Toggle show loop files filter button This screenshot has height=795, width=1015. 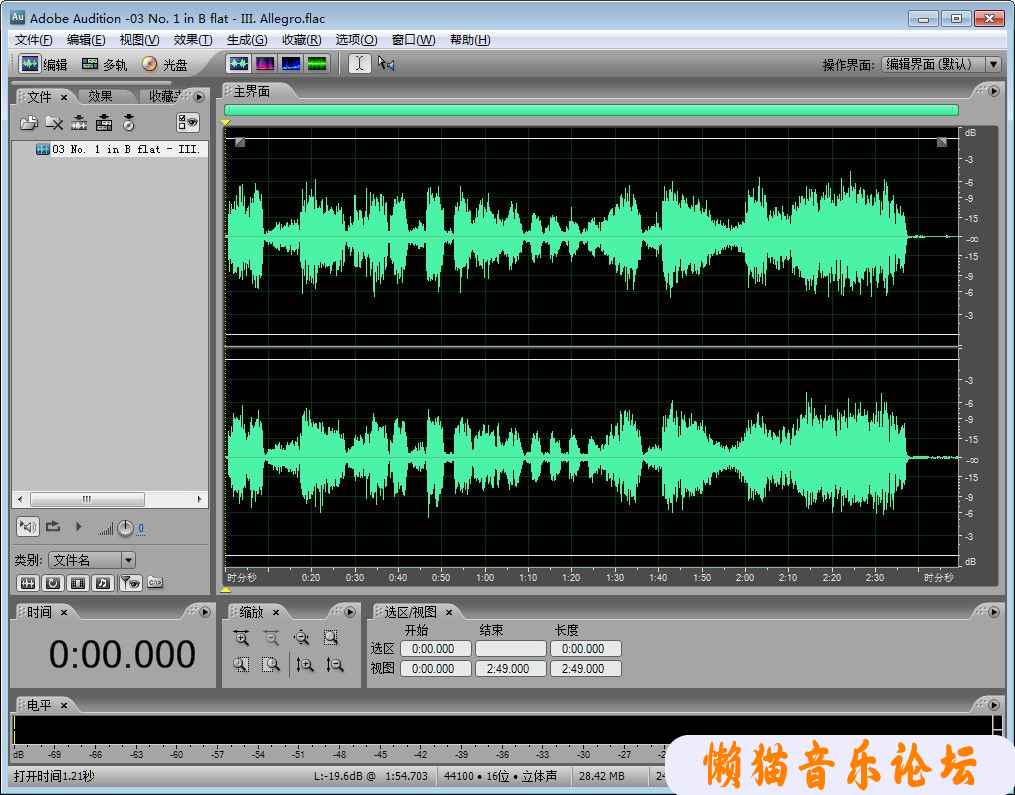click(x=52, y=583)
